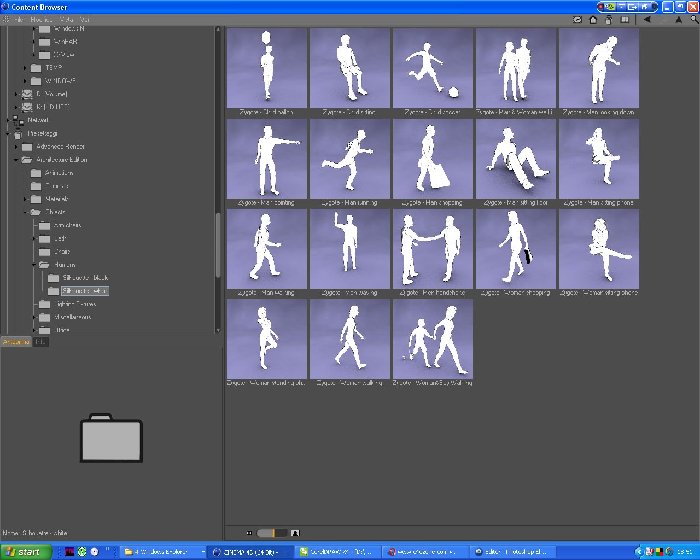This screenshot has height=560, width=700.
Task: Expand the Network tree node
Action: (x=8, y=120)
